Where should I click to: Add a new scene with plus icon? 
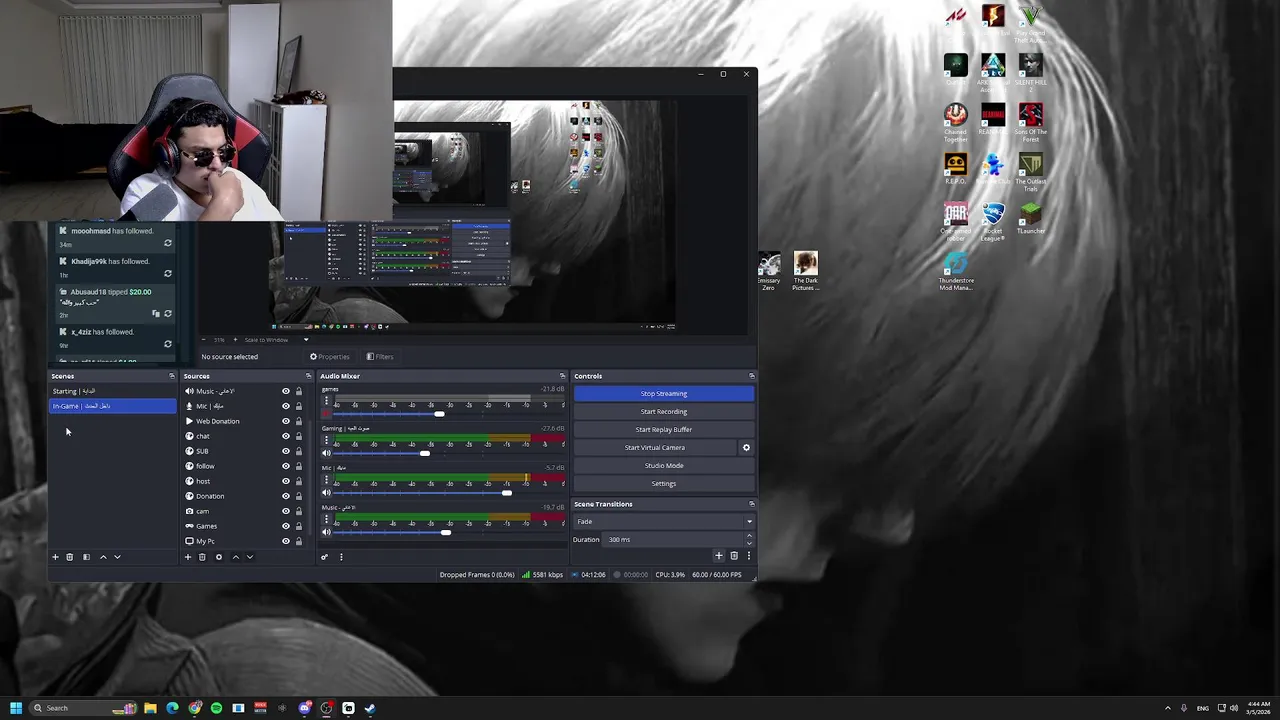point(55,557)
